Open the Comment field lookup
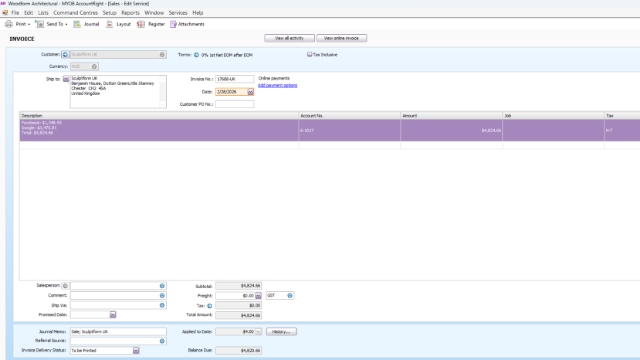This screenshot has width=640, height=360. click(x=162, y=296)
